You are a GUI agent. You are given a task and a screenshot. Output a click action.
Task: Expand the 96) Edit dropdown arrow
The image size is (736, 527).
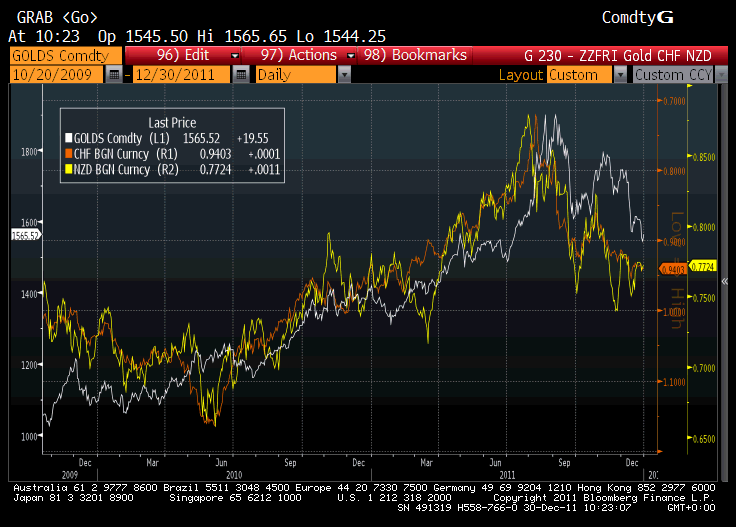coord(235,56)
